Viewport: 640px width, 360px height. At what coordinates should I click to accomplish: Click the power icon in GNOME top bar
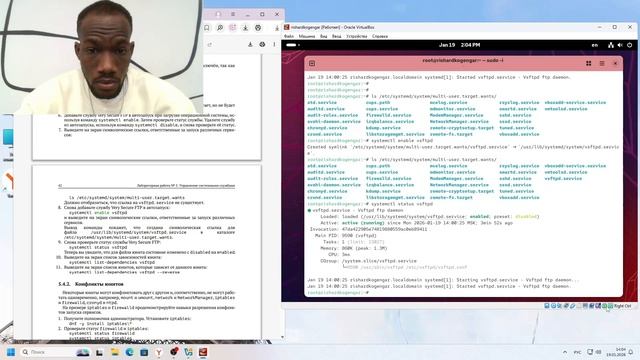pyautogui.click(x=629, y=45)
